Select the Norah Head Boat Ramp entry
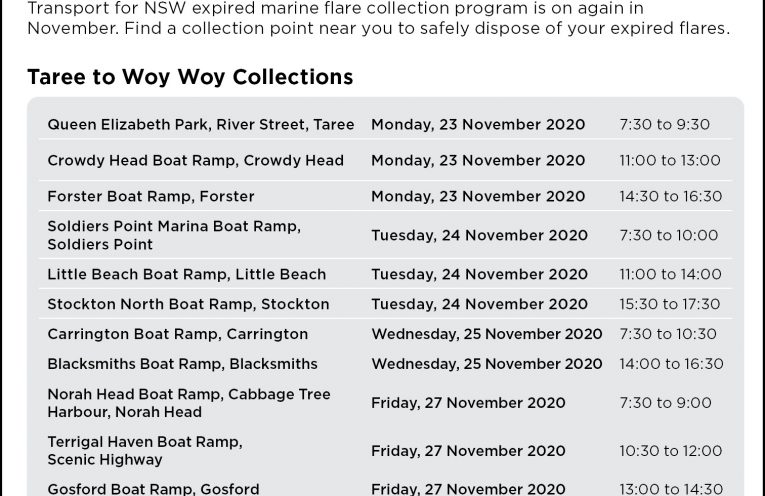 [x=188, y=403]
